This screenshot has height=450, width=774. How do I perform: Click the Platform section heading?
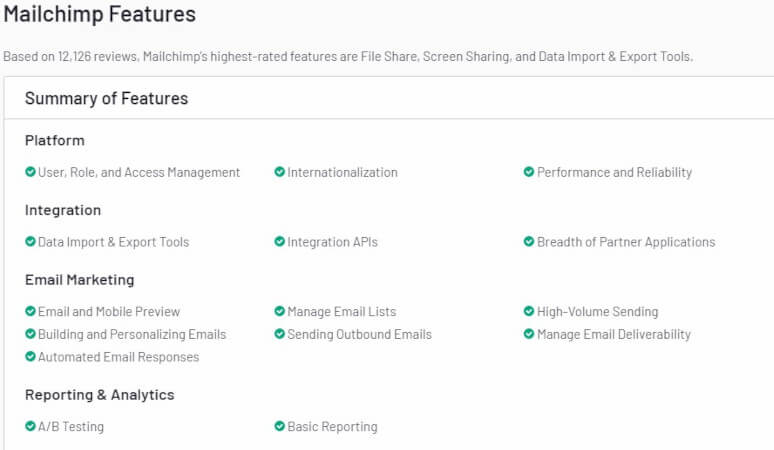[55, 140]
